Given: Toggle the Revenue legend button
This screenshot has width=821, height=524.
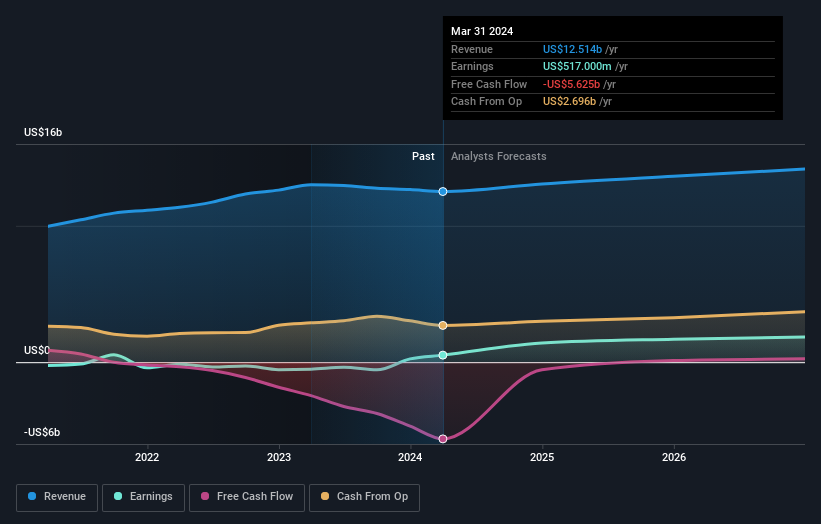Looking at the screenshot, I should (x=57, y=497).
